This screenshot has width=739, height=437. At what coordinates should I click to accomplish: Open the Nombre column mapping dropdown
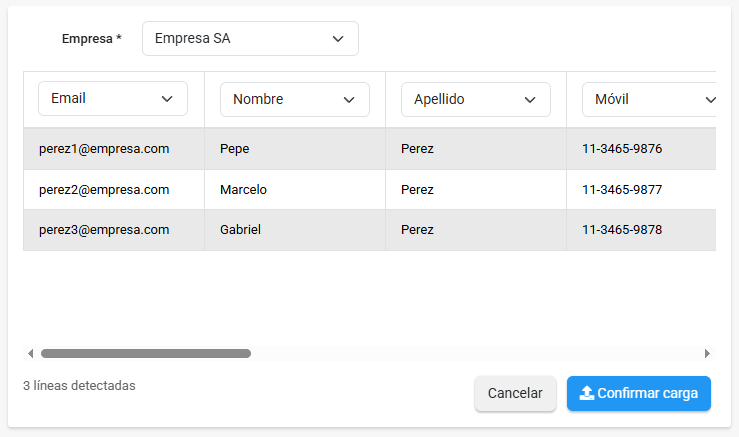coord(295,99)
